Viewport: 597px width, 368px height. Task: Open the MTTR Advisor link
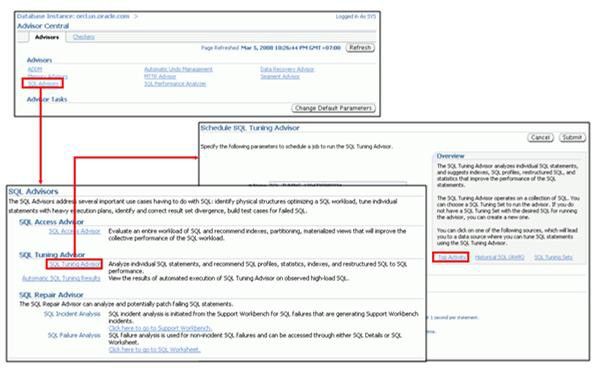tap(160, 76)
